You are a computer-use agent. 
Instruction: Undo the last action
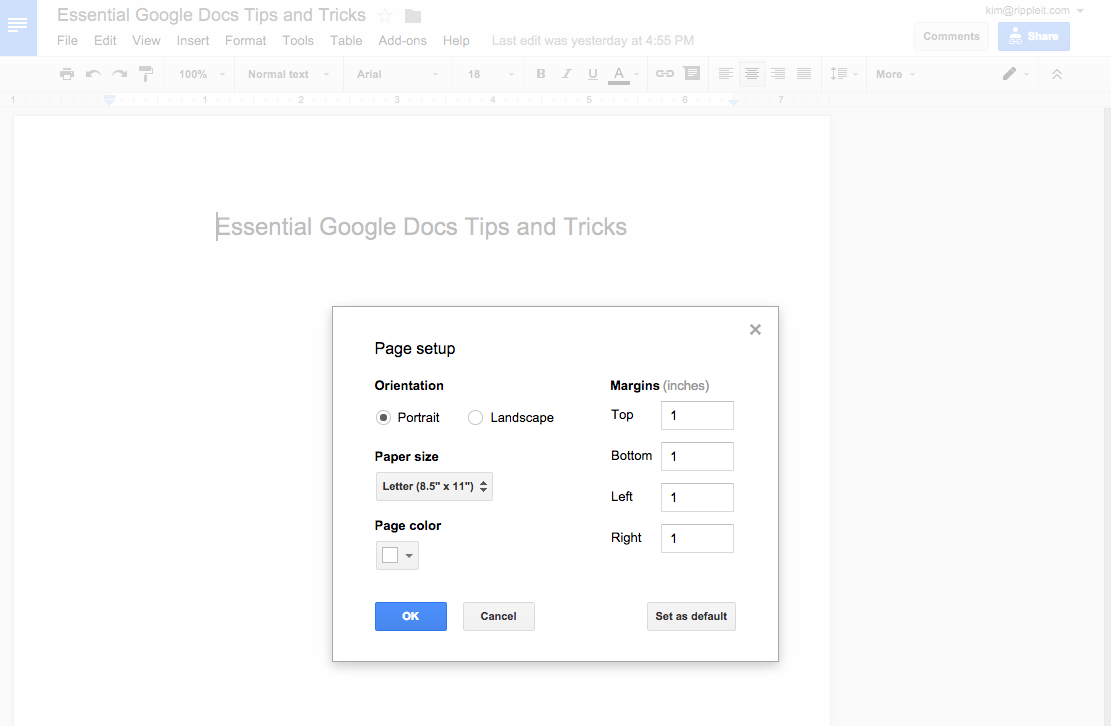click(x=93, y=74)
